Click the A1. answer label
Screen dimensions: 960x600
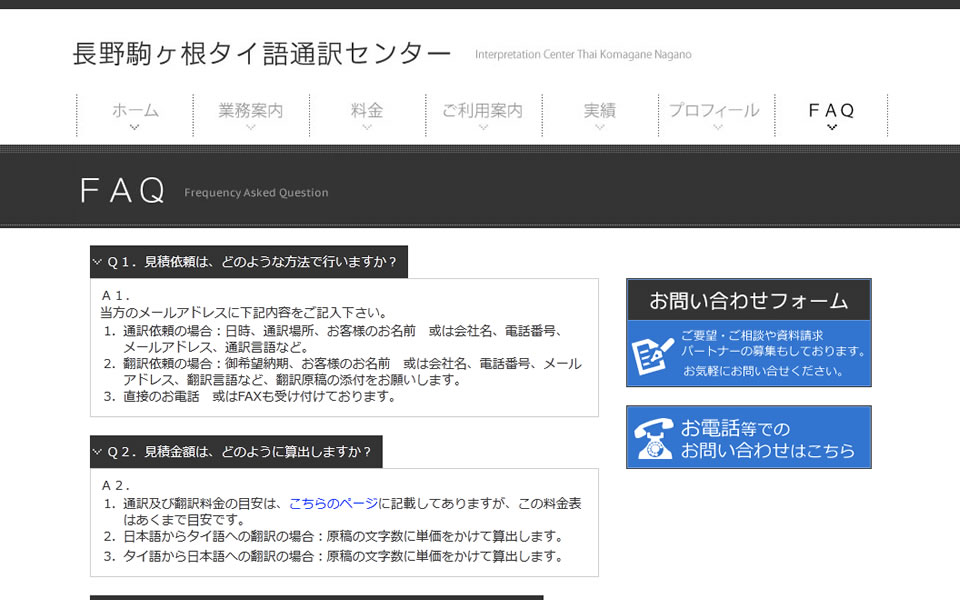pos(116,296)
